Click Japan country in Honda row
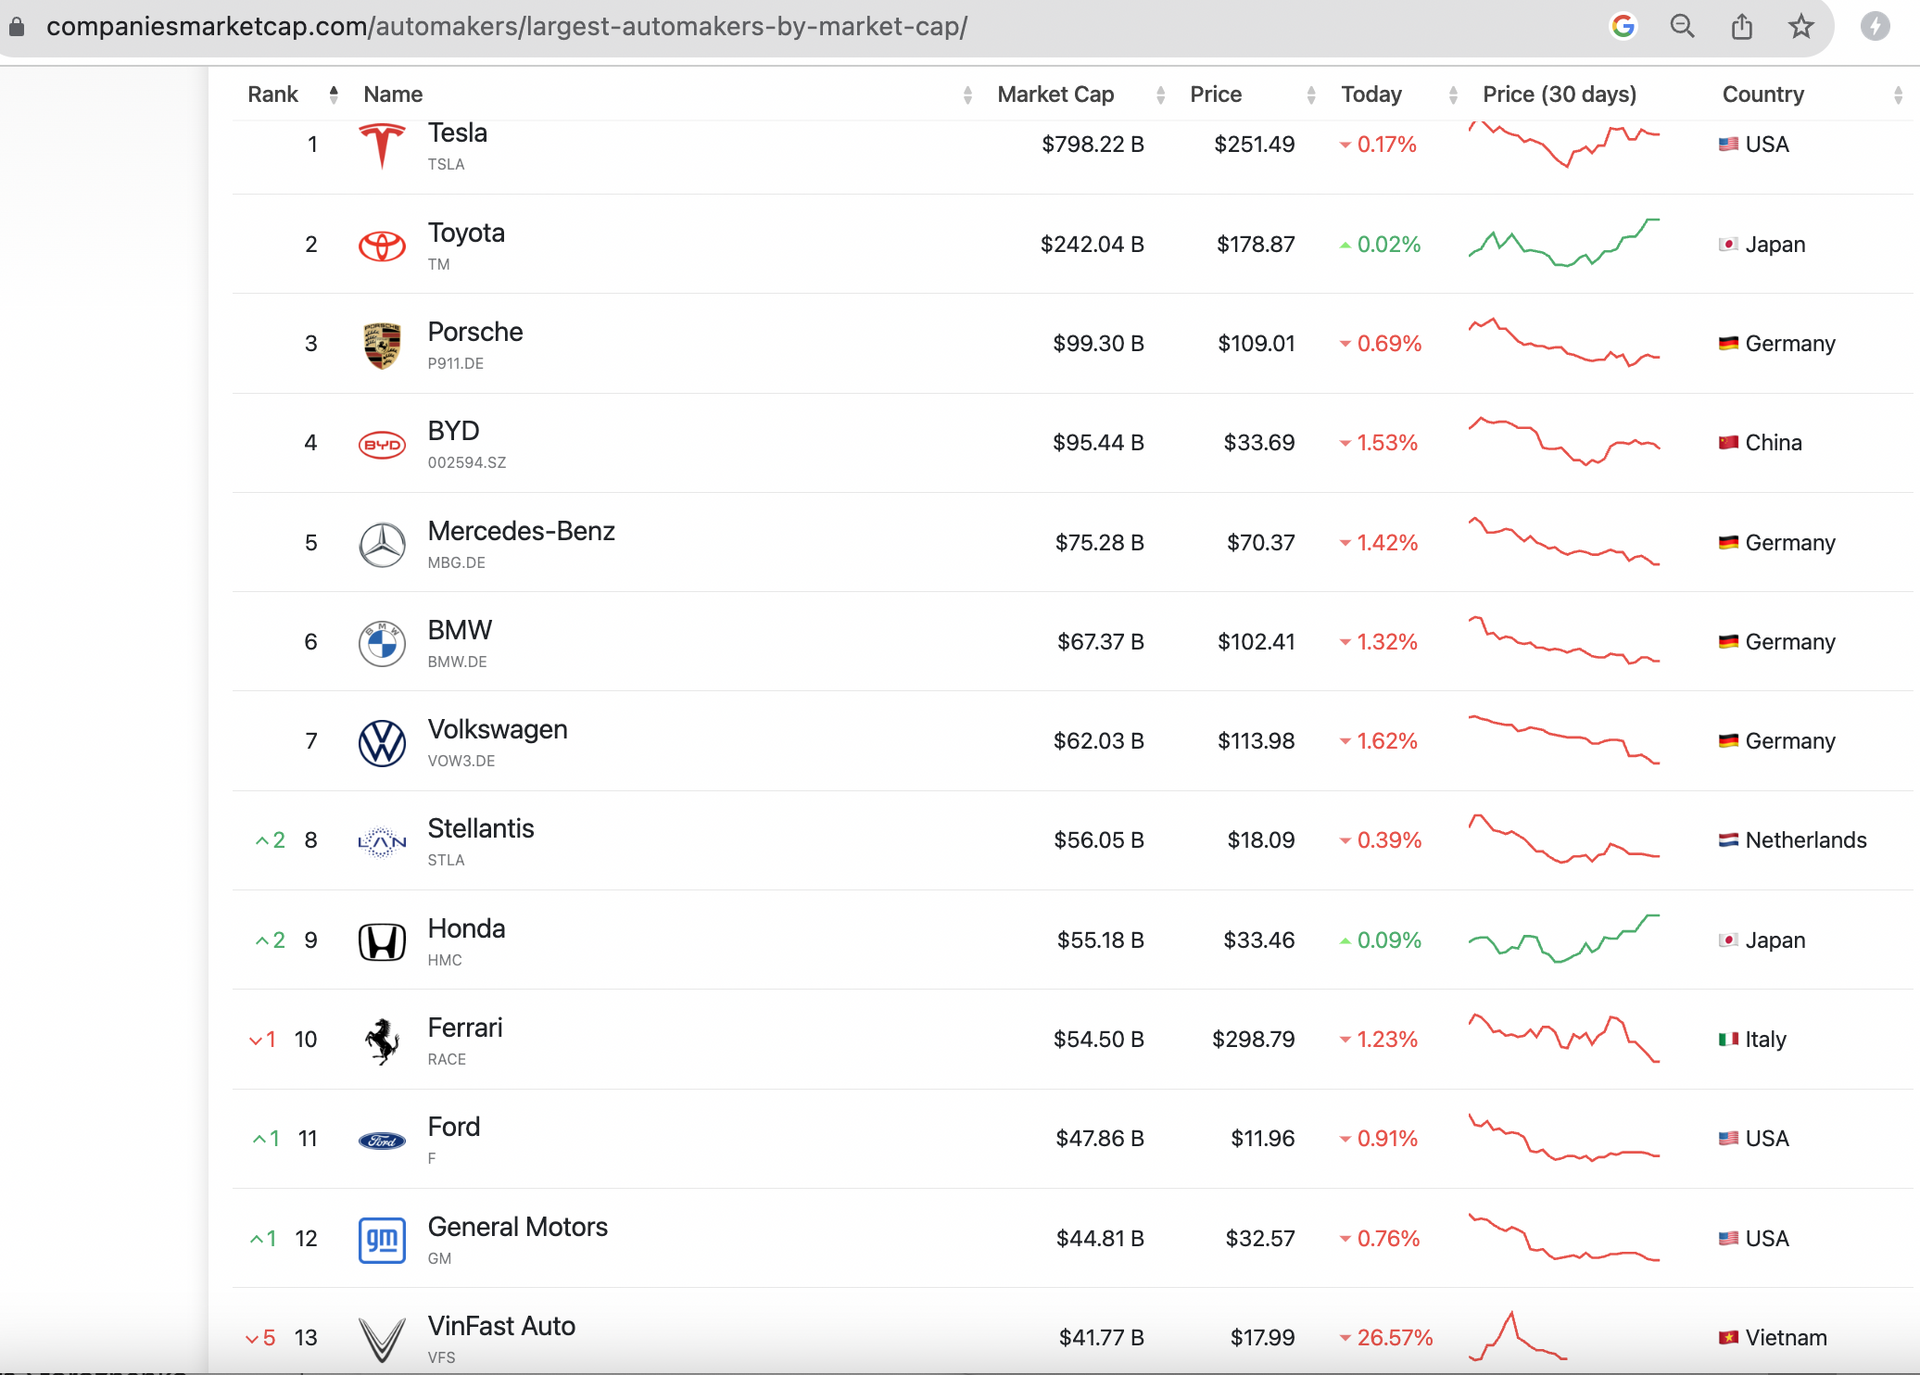This screenshot has width=1920, height=1375. point(1775,940)
